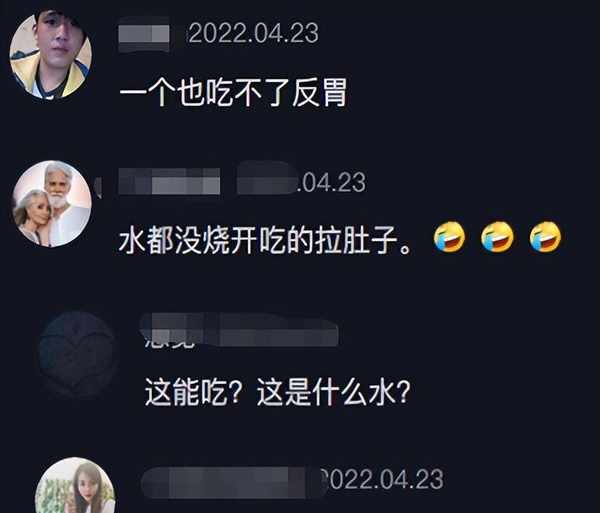This screenshot has width=600, height=513.
Task: Tap the reply 这能吃？这是什么水？
Action: 277,392
